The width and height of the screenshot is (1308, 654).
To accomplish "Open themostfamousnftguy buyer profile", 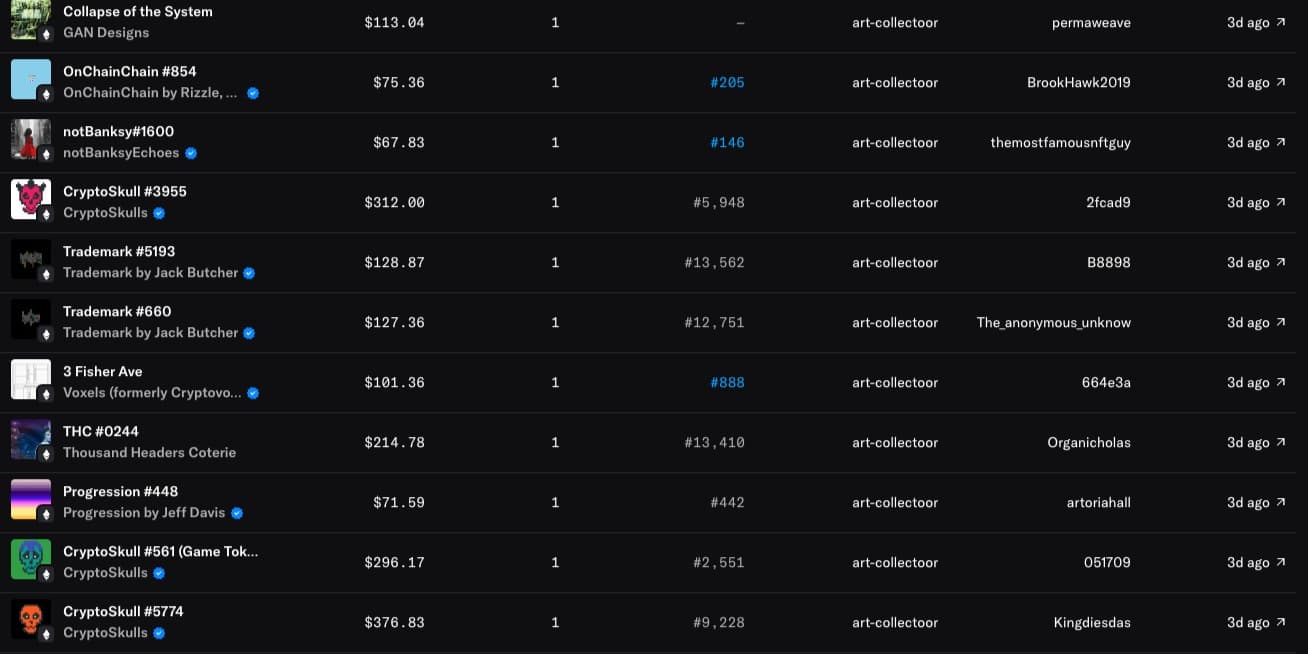I will 1060,142.
